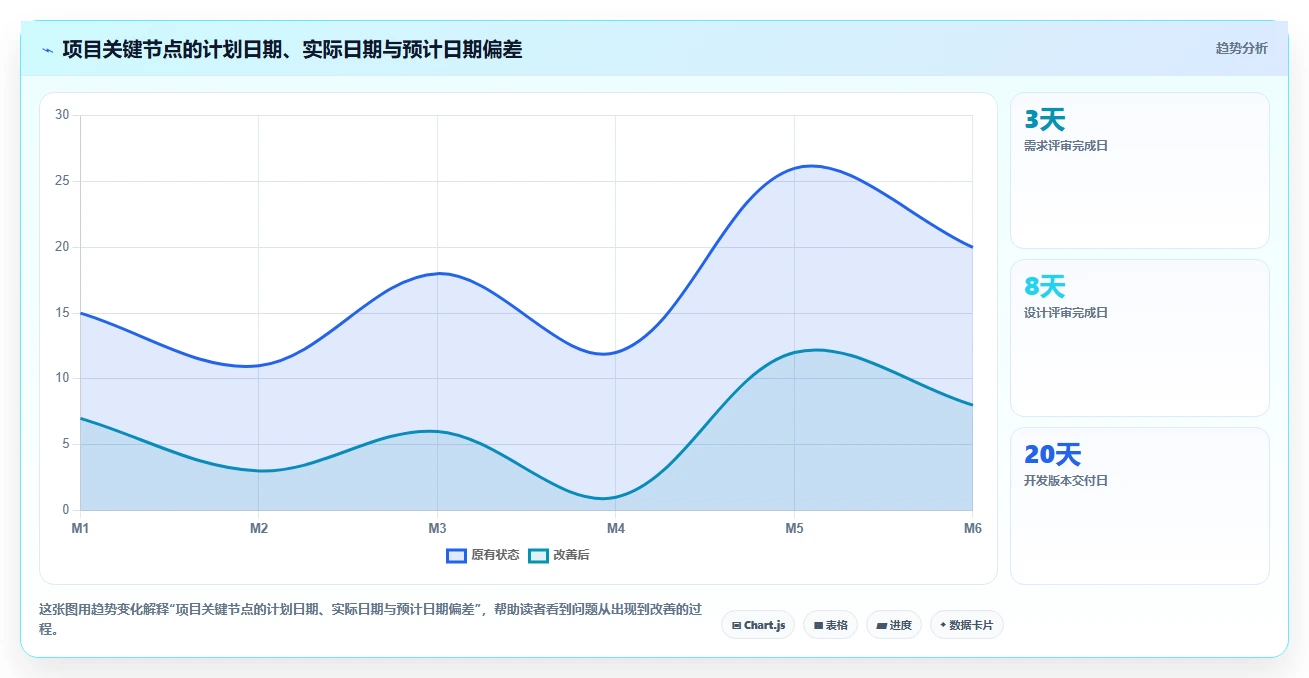The image size is (1309, 678).
Task: Click the 设计评审完成日 caption text
Action: pyautogui.click(x=1066, y=313)
